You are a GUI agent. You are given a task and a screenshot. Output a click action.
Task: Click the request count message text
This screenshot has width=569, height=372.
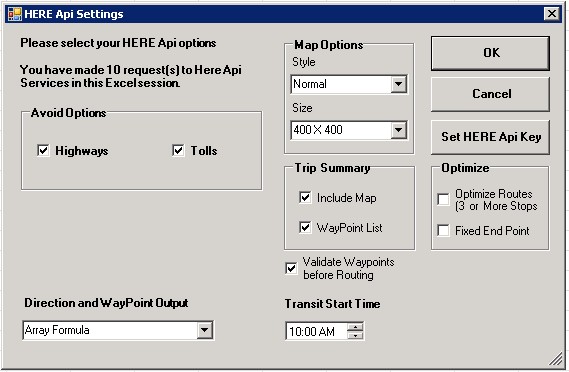coord(131,76)
